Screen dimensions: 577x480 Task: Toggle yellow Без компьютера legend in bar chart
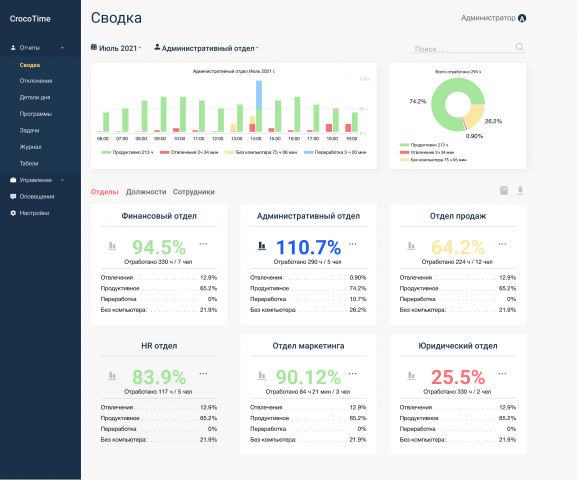(261, 152)
